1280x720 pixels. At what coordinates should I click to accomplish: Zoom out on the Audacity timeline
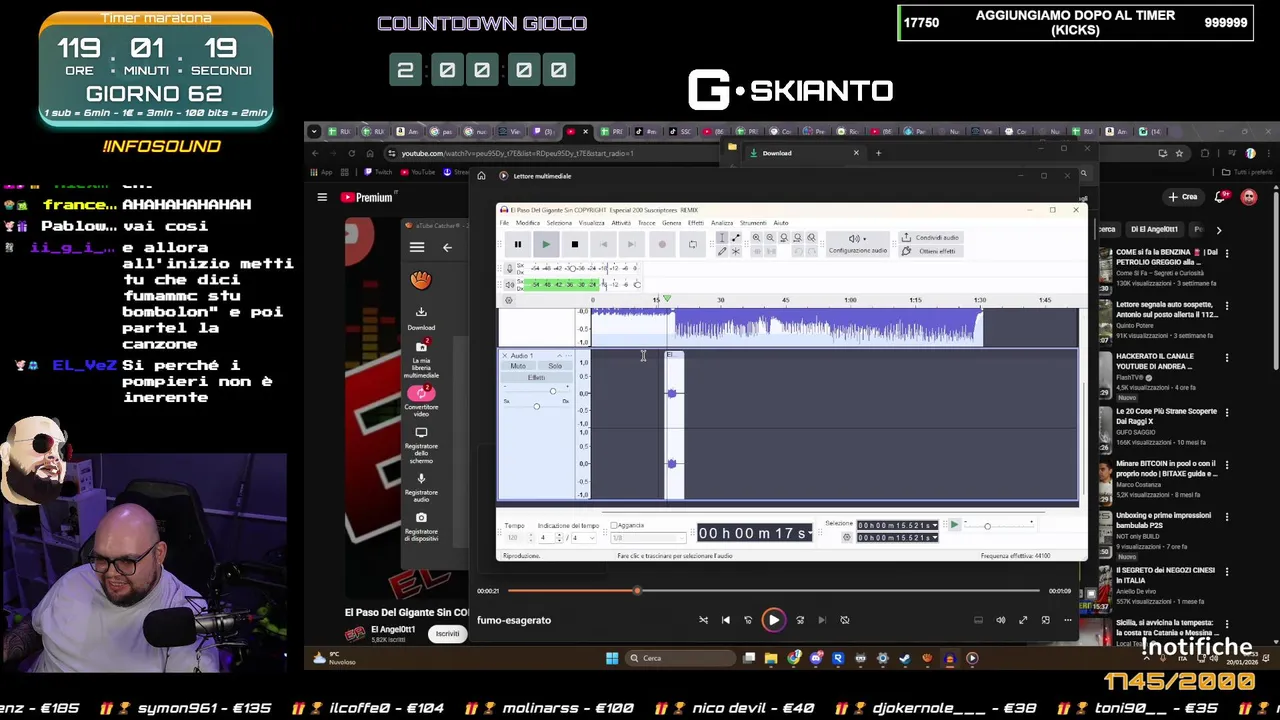(x=770, y=238)
